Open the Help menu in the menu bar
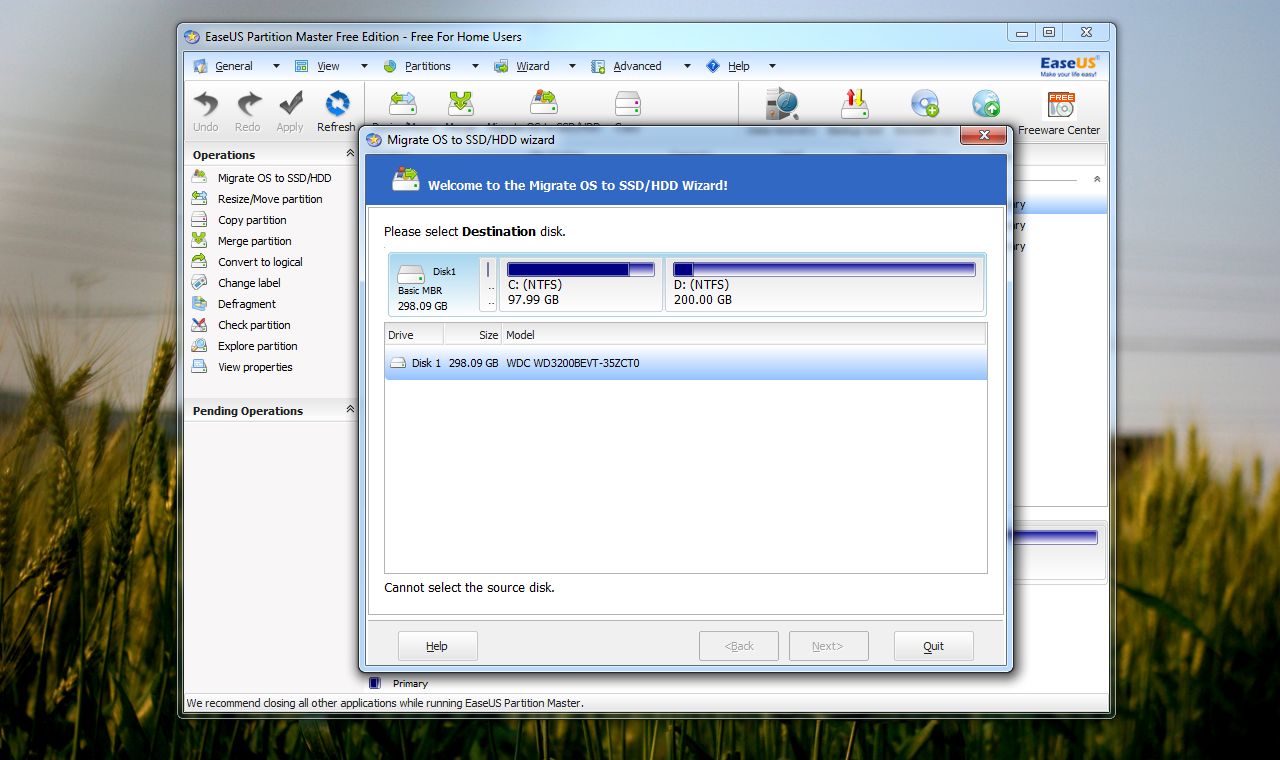Viewport: 1280px width, 760px height. click(x=739, y=66)
